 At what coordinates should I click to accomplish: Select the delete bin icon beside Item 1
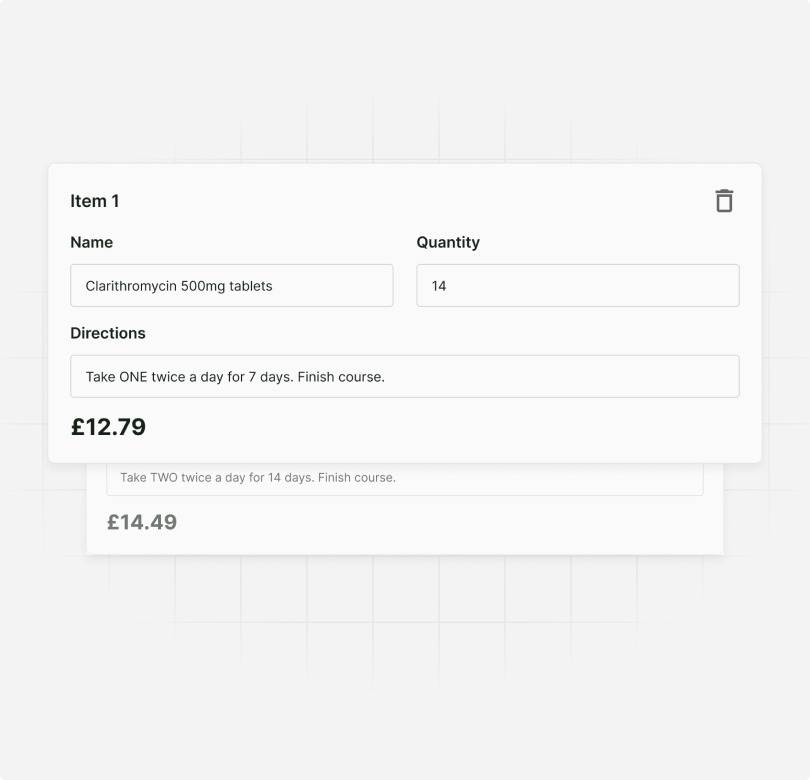[x=724, y=200]
